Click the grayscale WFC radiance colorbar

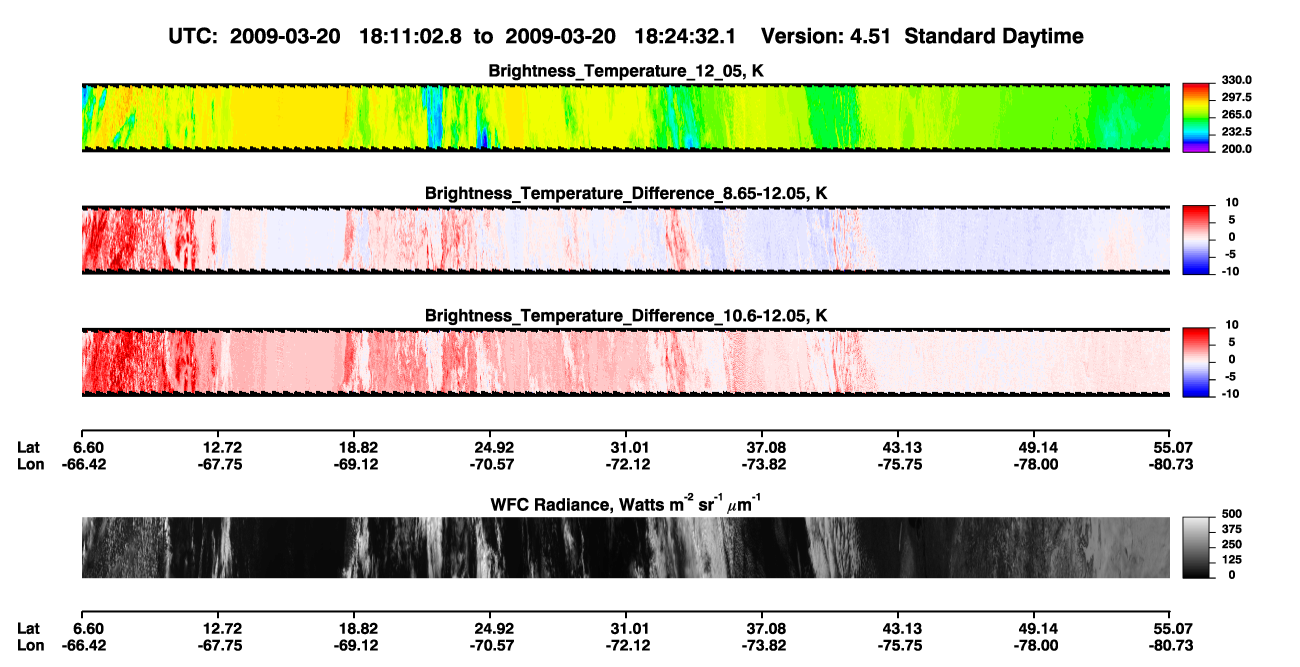click(1196, 547)
